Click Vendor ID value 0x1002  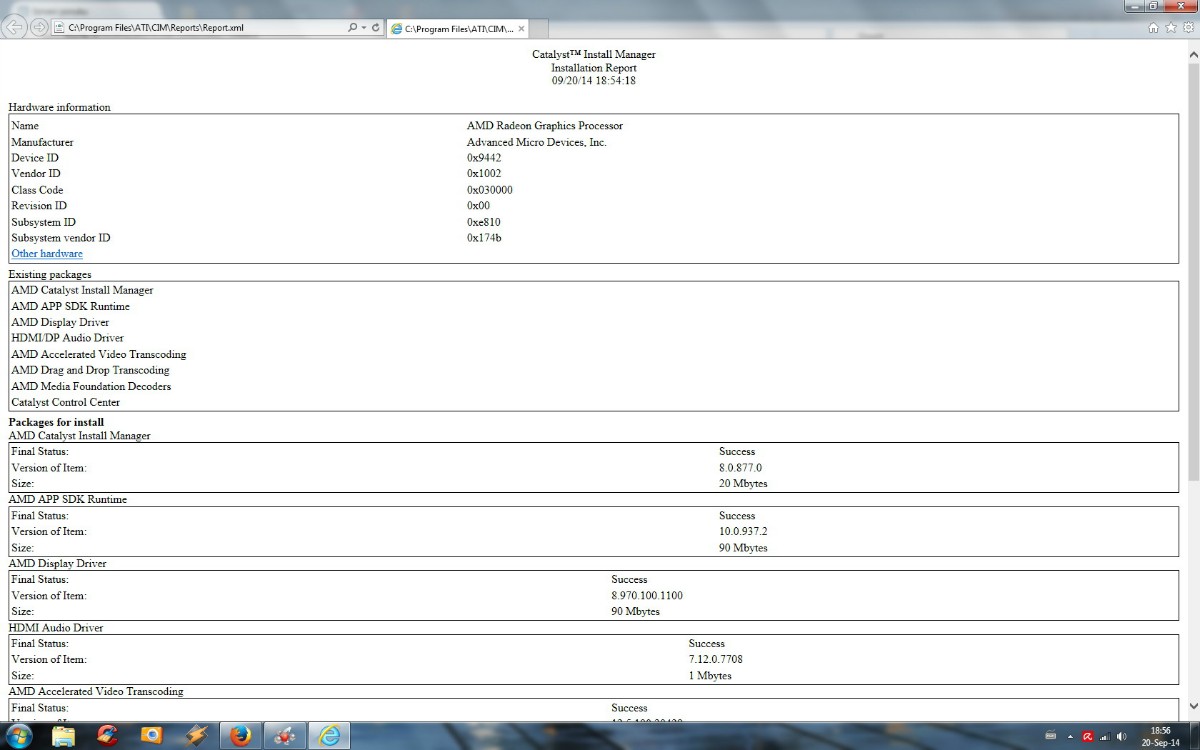[484, 174]
